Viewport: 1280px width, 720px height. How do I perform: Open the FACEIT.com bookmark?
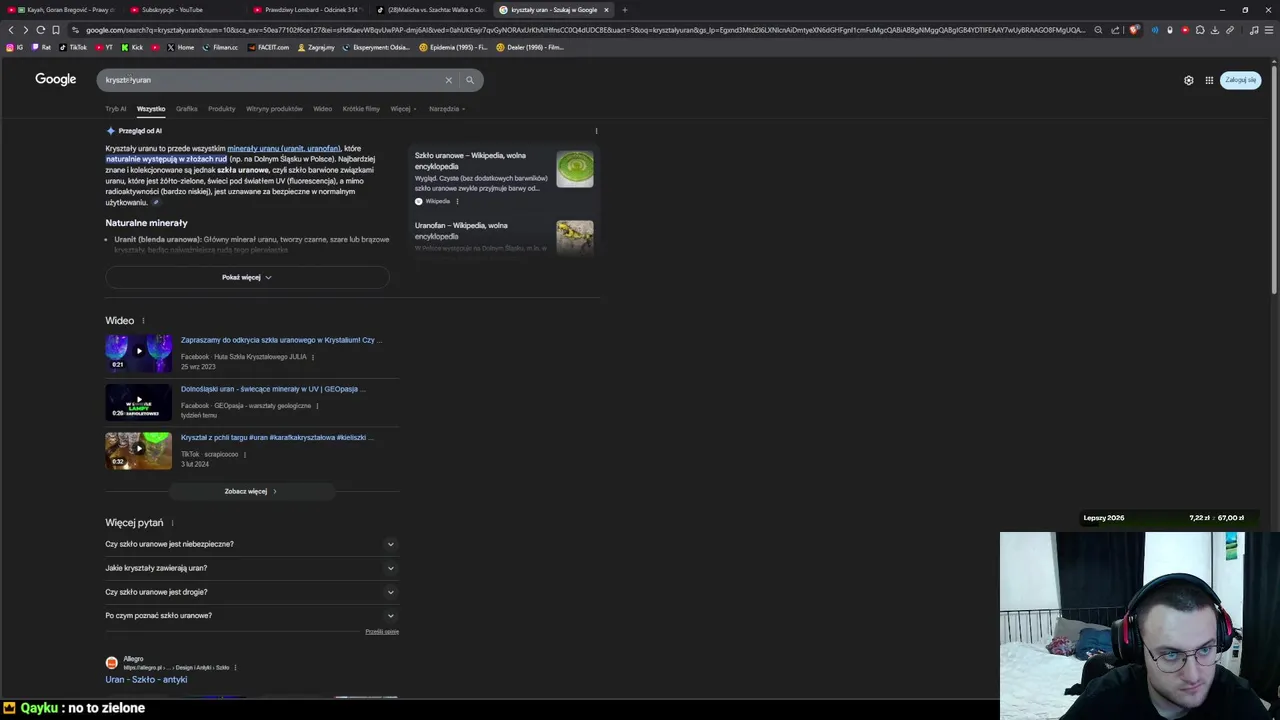[269, 47]
